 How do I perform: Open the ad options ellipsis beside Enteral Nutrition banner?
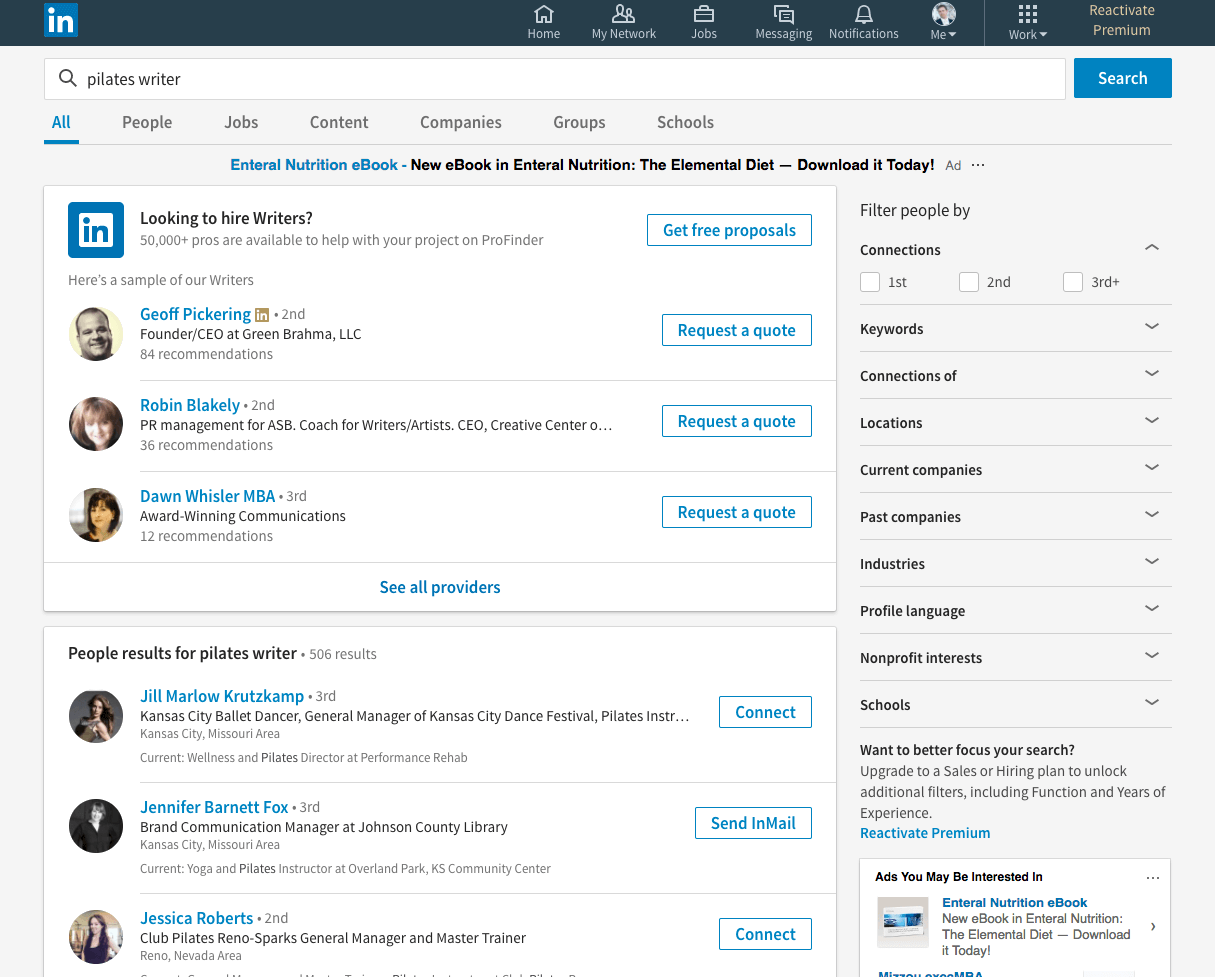click(x=978, y=165)
